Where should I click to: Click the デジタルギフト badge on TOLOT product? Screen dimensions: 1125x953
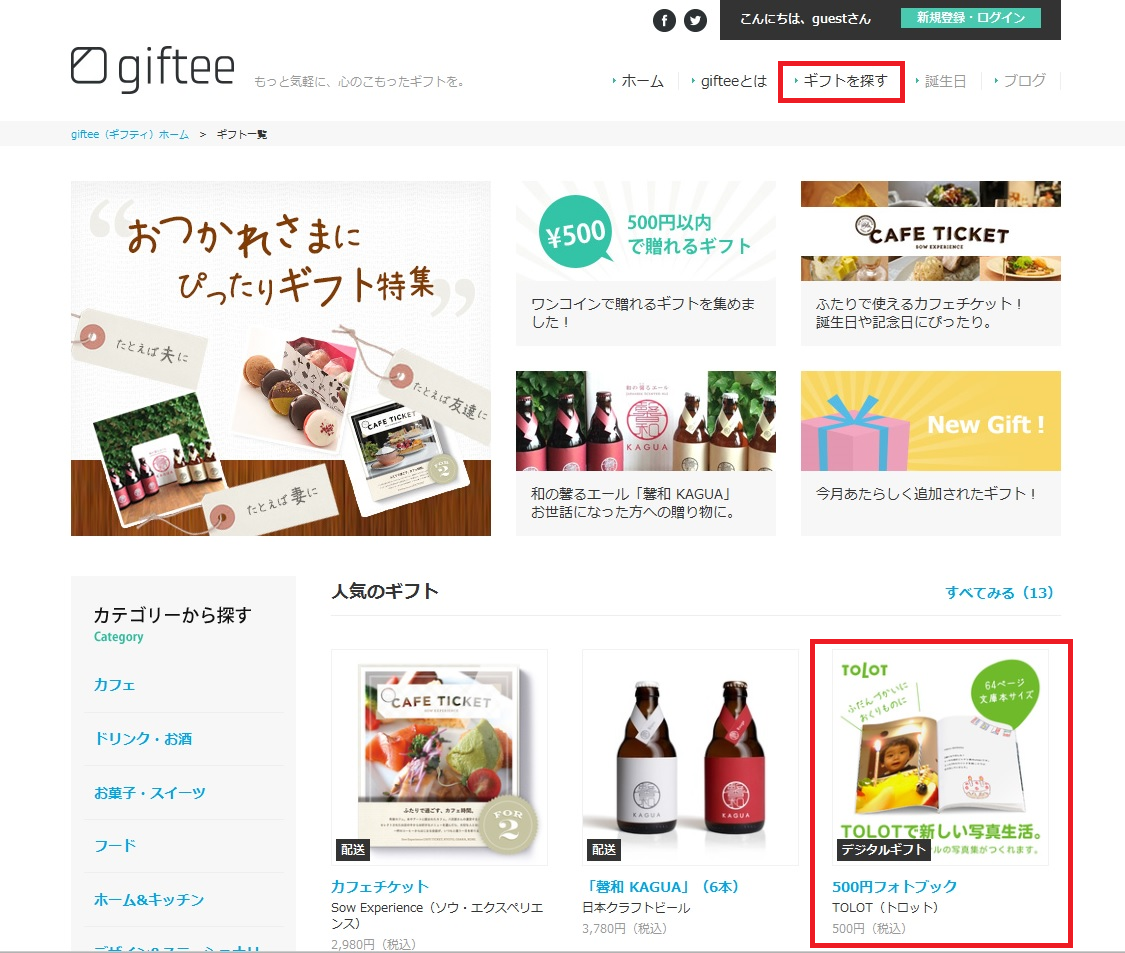(884, 850)
